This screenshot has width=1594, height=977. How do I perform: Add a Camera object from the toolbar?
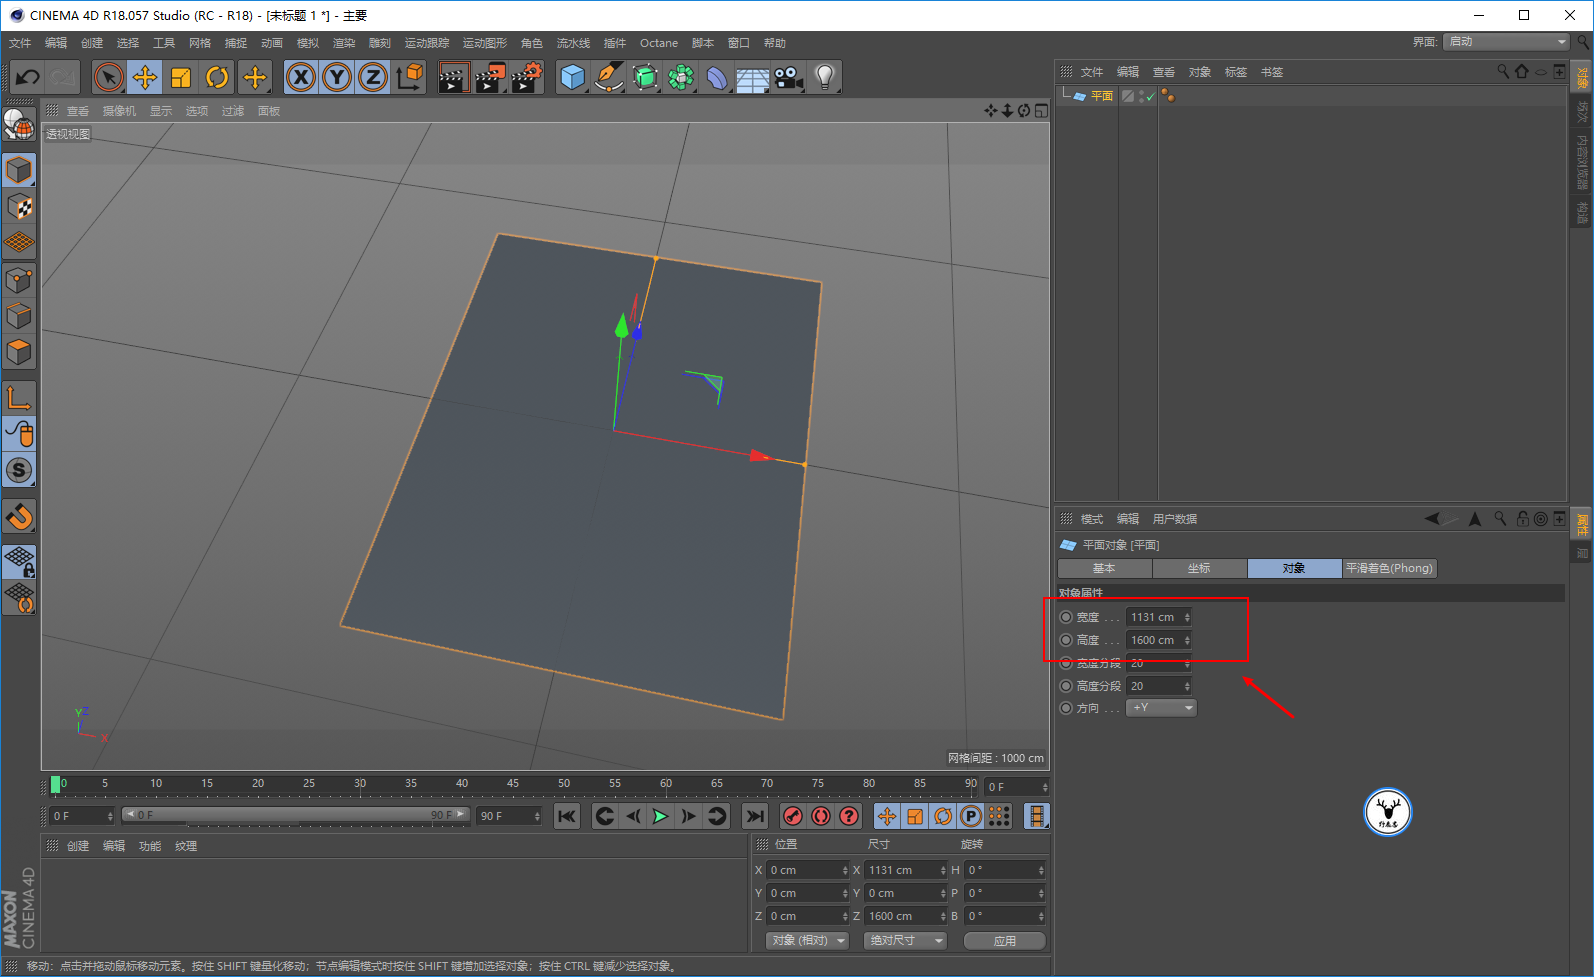[789, 77]
